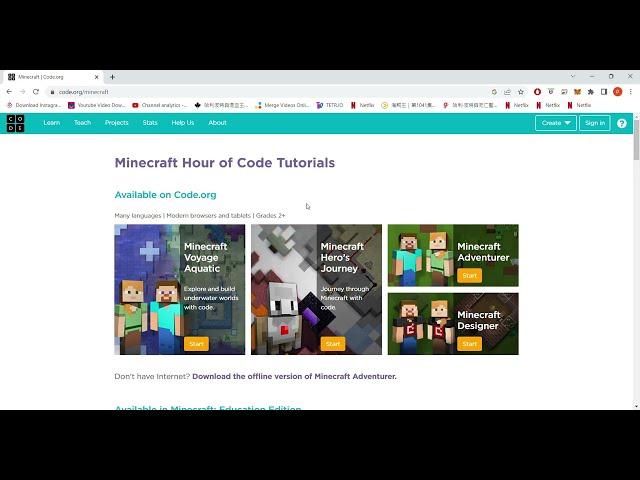The width and height of the screenshot is (640, 480).
Task: Click the page's vertical scrollbar thumb
Action: point(636,140)
